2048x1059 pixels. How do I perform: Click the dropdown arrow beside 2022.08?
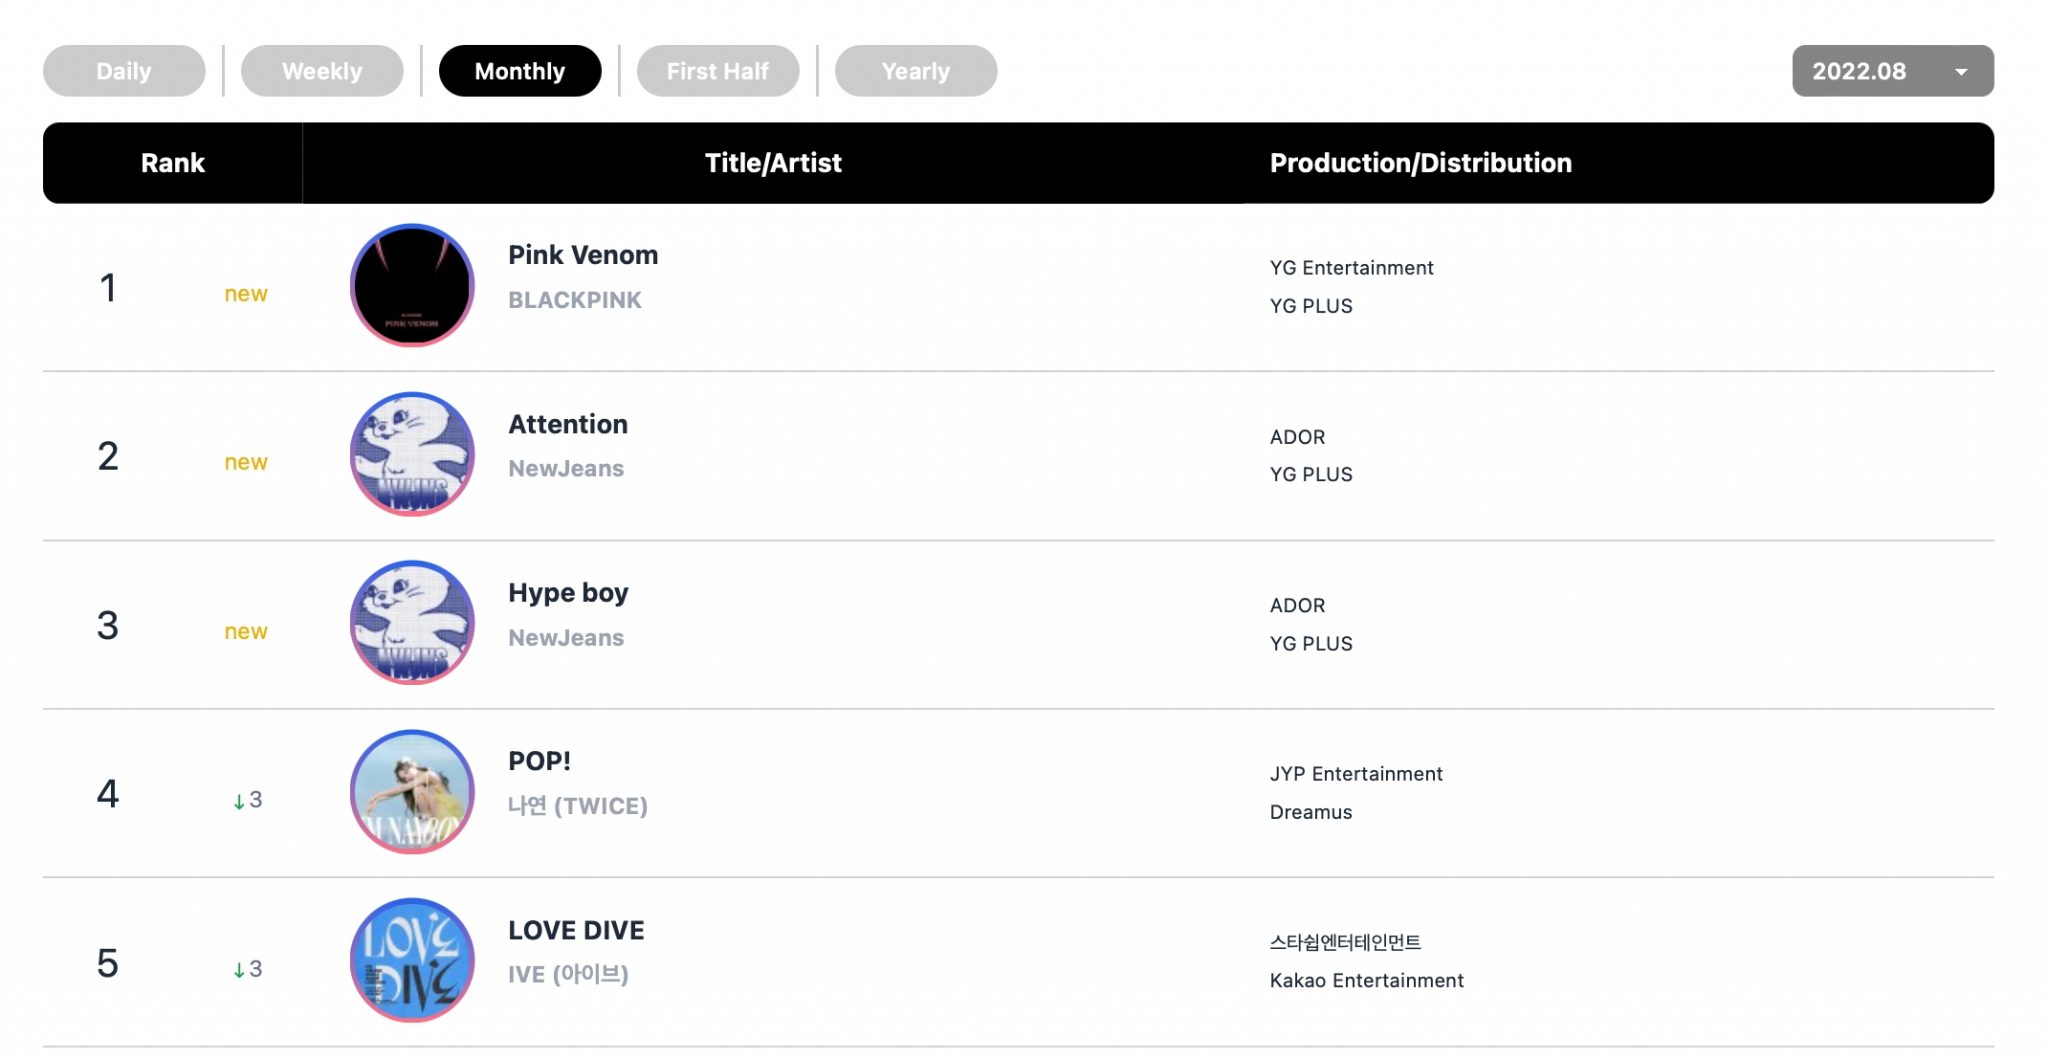[x=1961, y=72]
